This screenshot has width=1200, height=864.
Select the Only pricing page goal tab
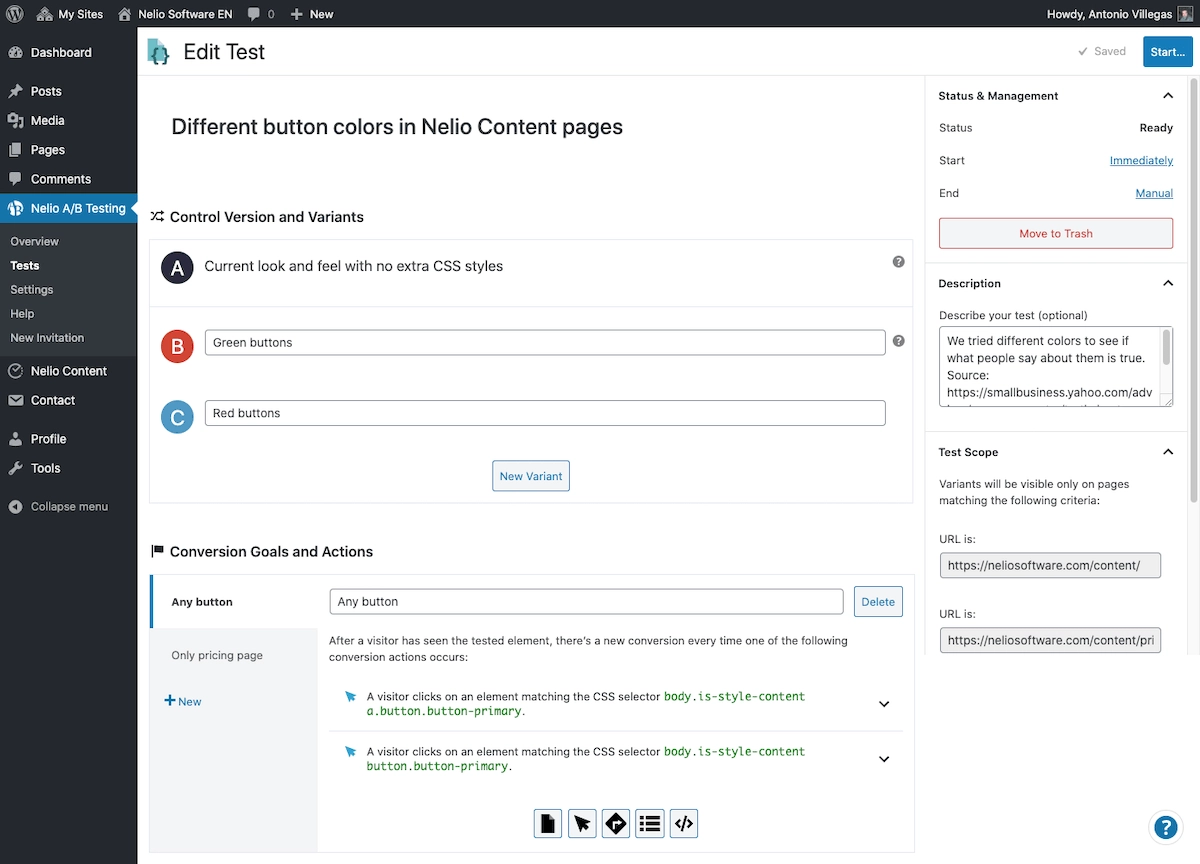point(217,655)
